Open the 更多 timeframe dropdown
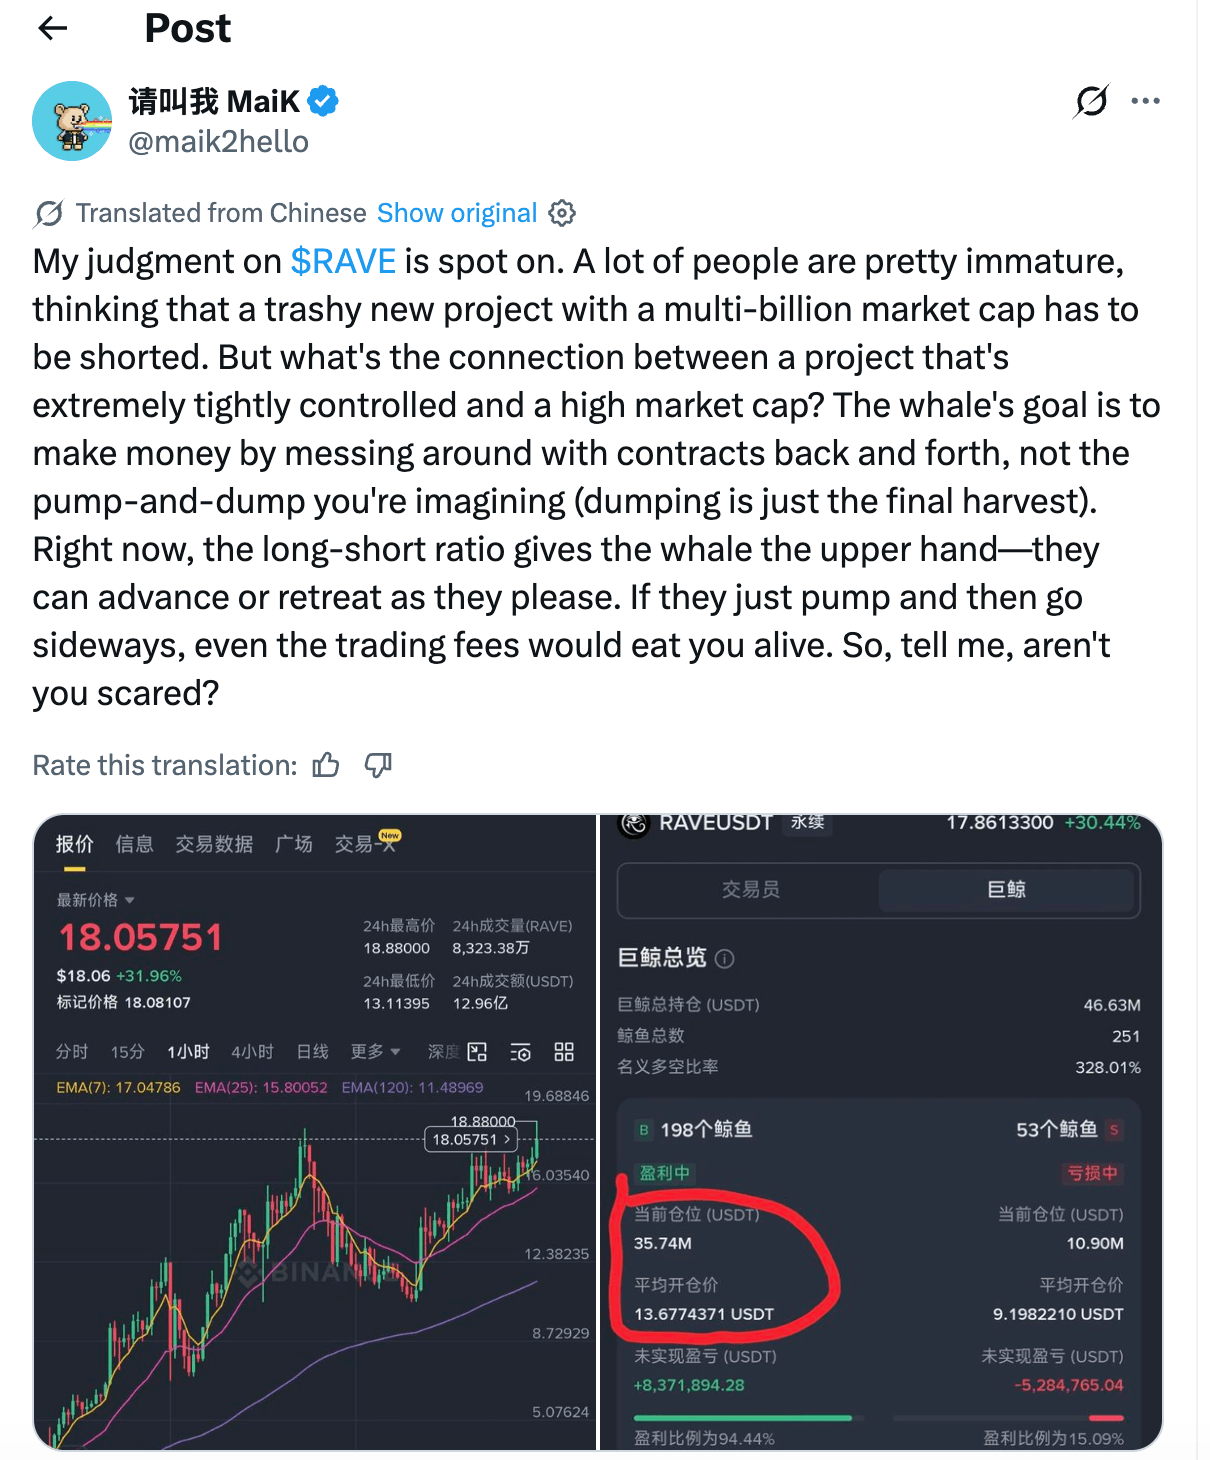 pos(373,1052)
